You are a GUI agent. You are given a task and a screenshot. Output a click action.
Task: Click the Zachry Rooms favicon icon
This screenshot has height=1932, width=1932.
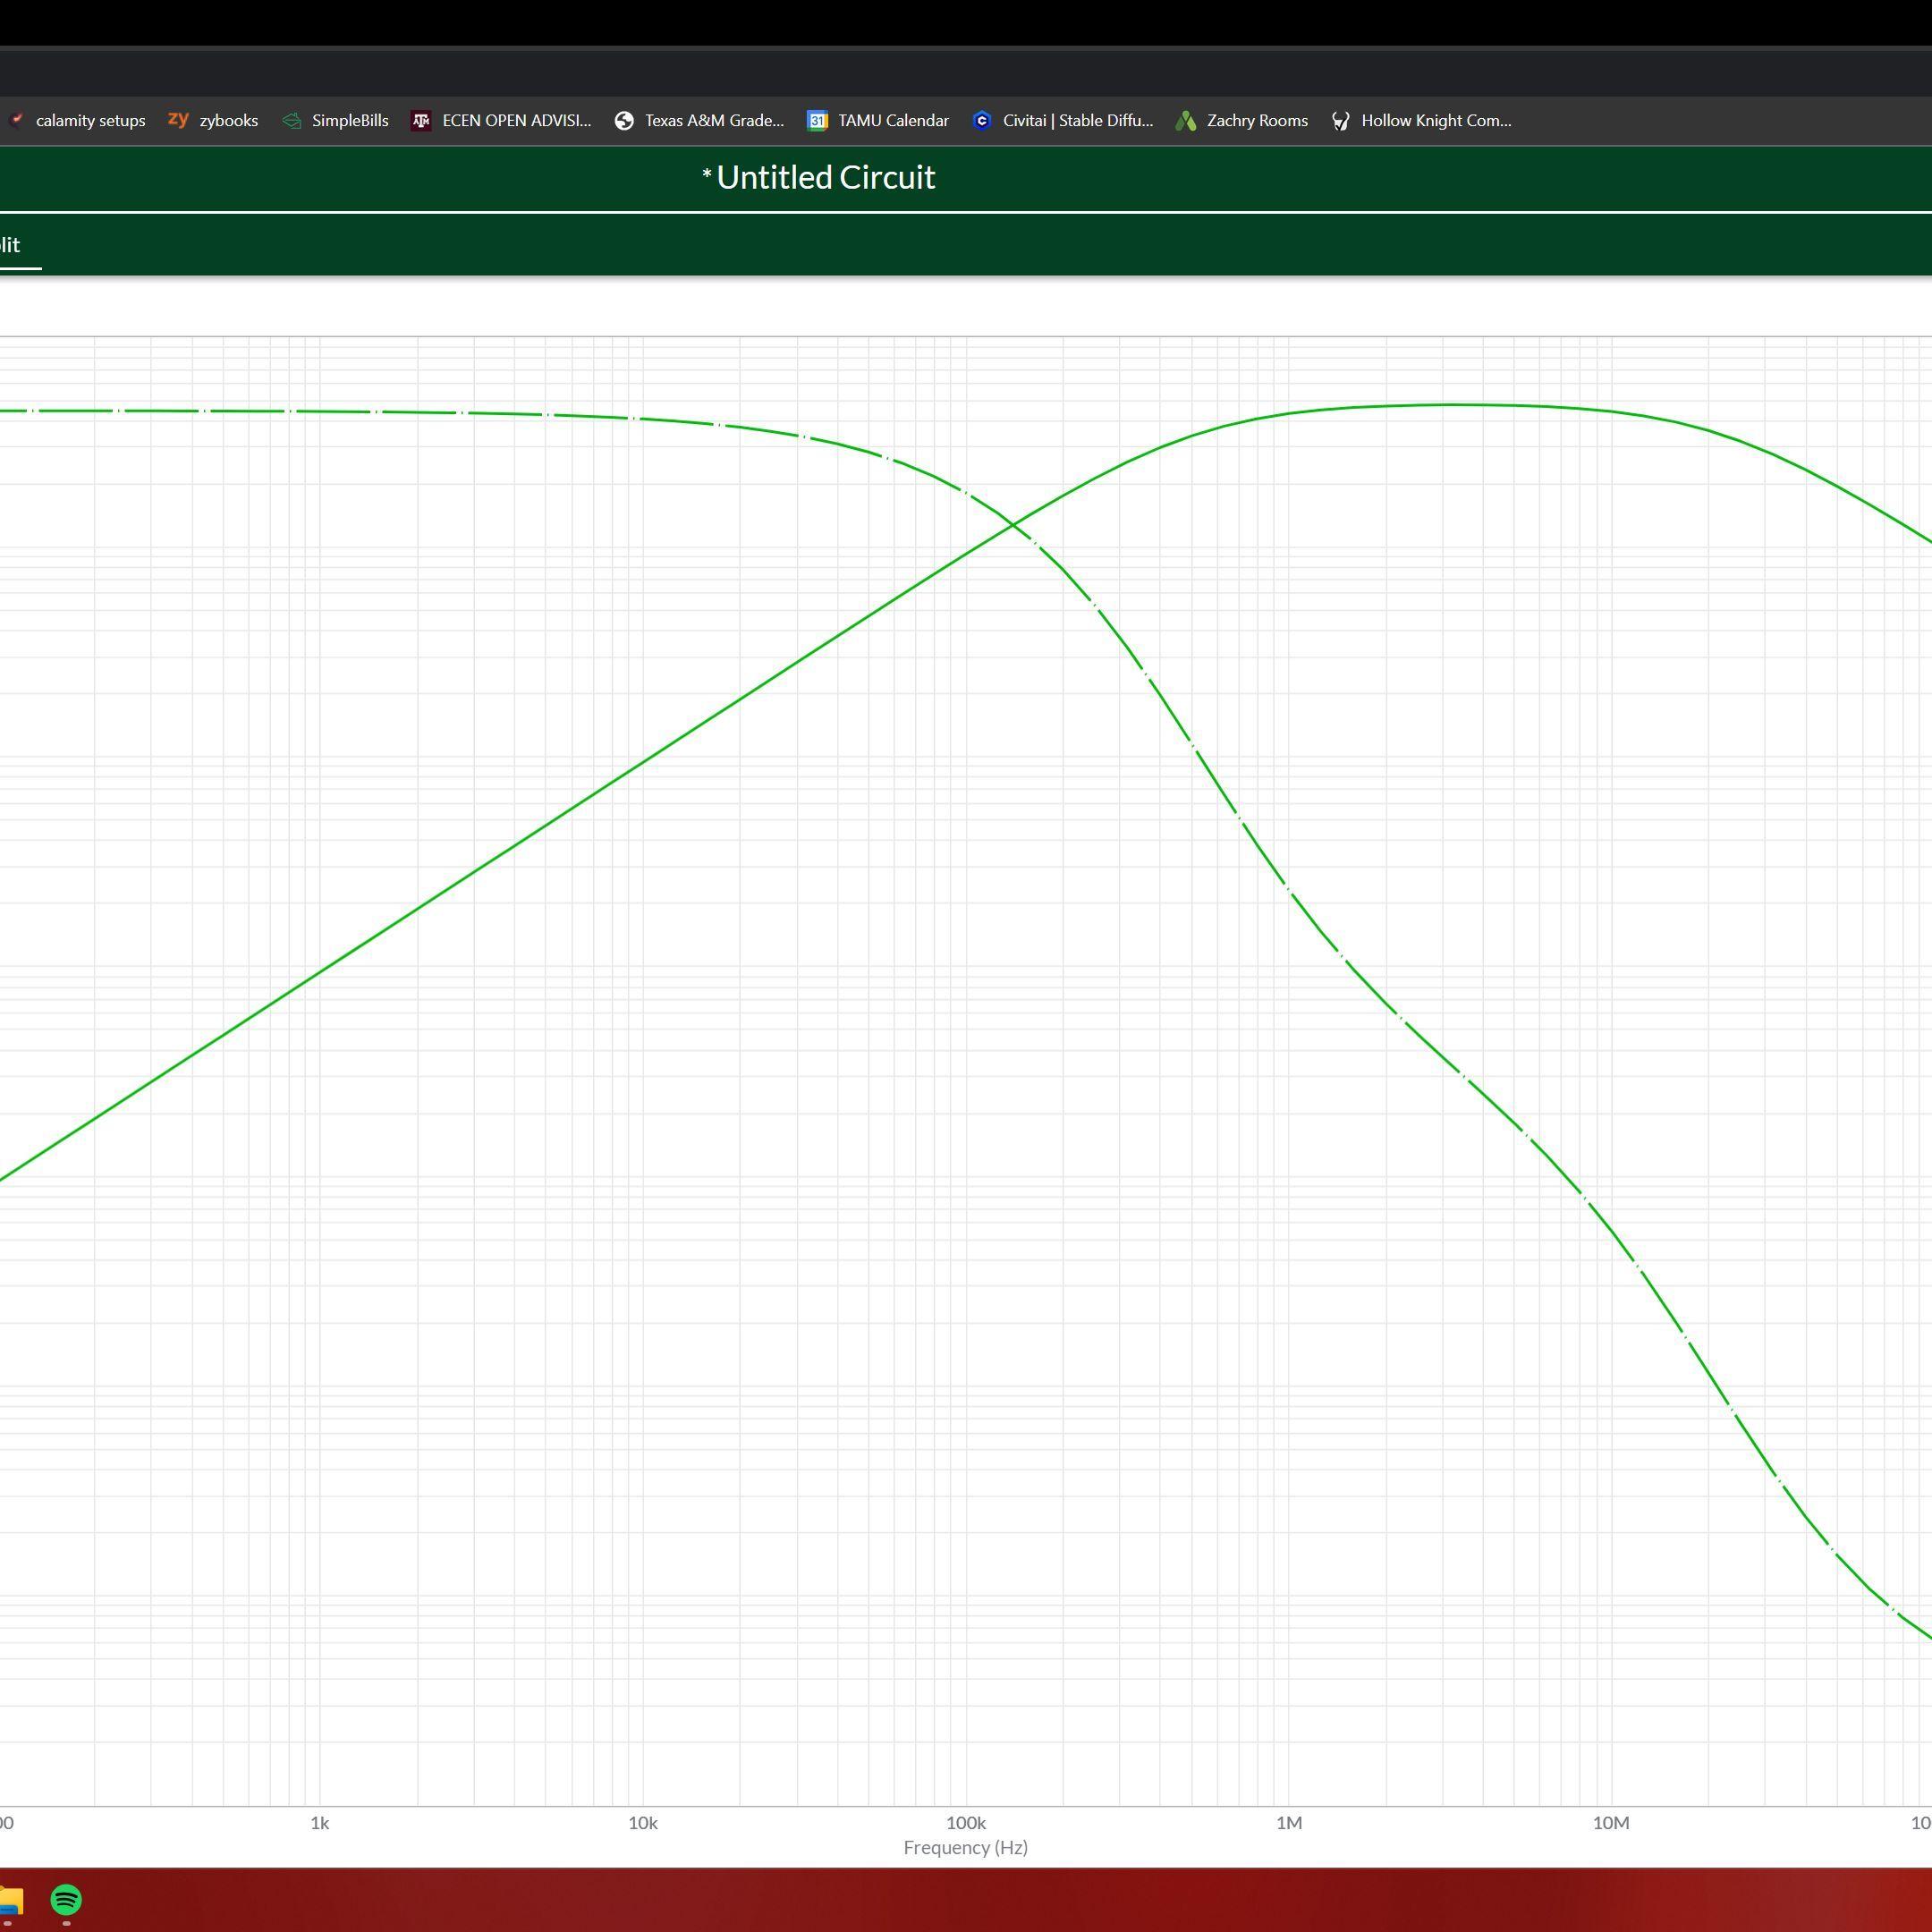(x=1186, y=121)
